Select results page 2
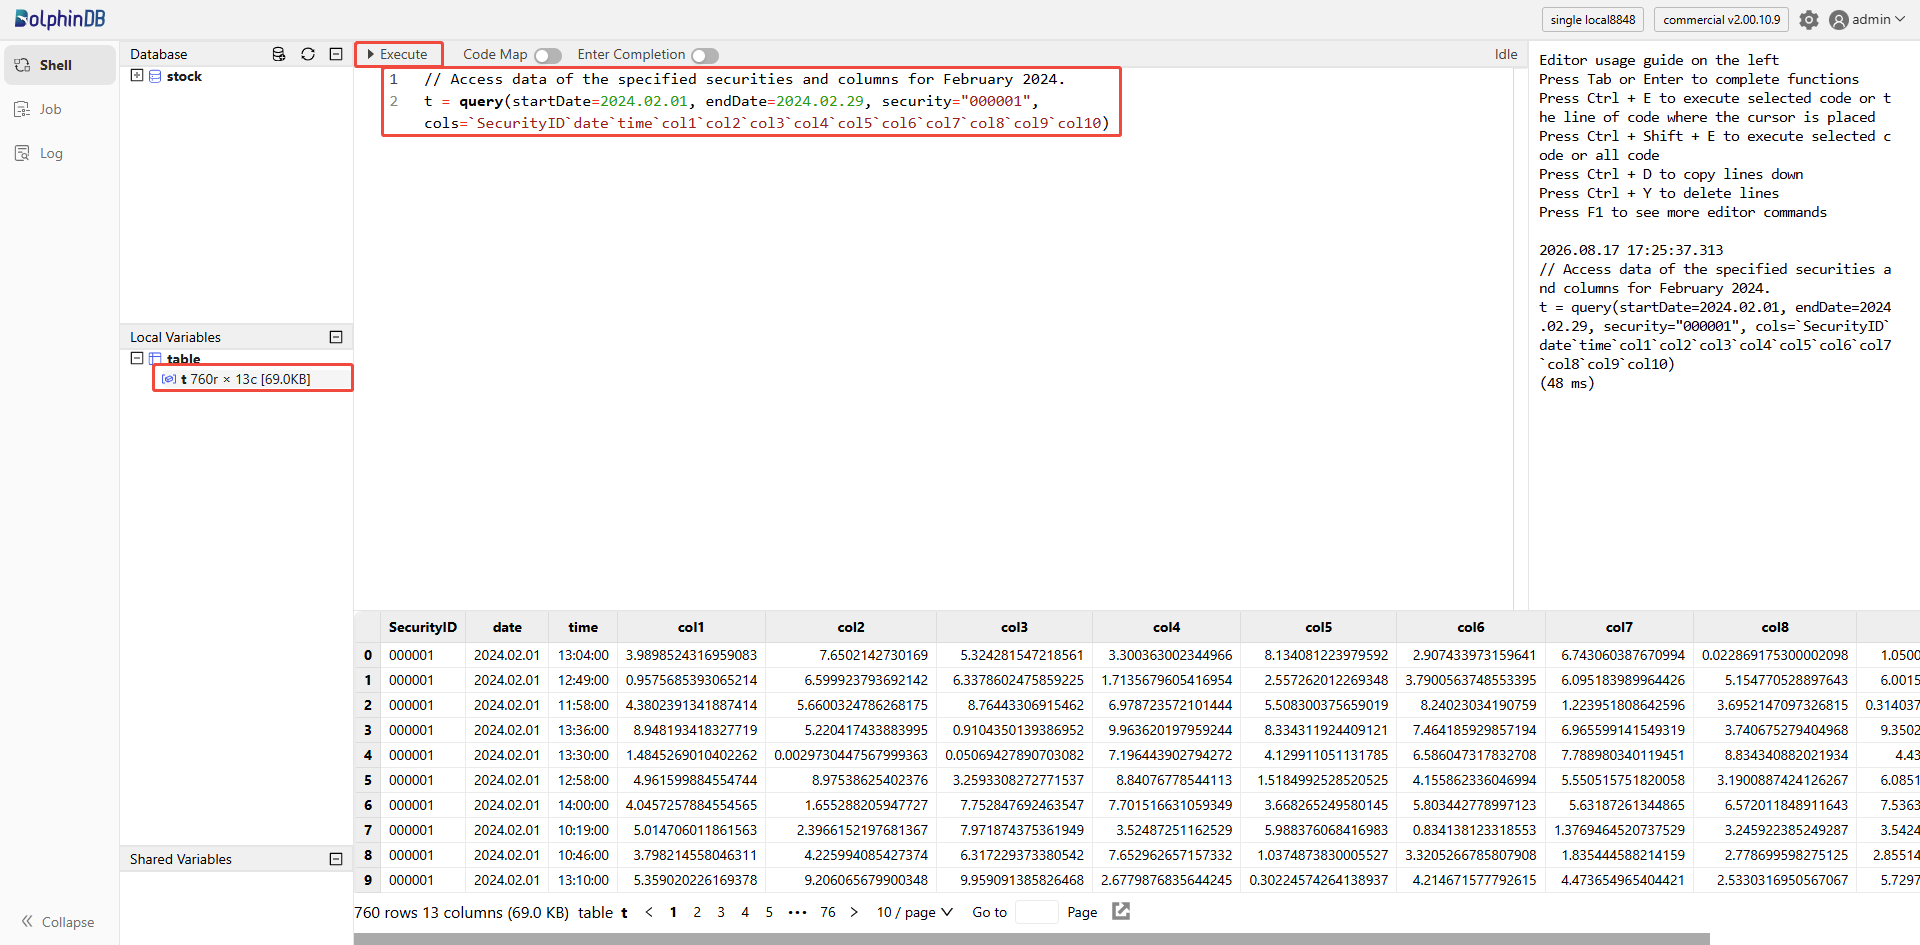The width and height of the screenshot is (1920, 945). click(697, 912)
